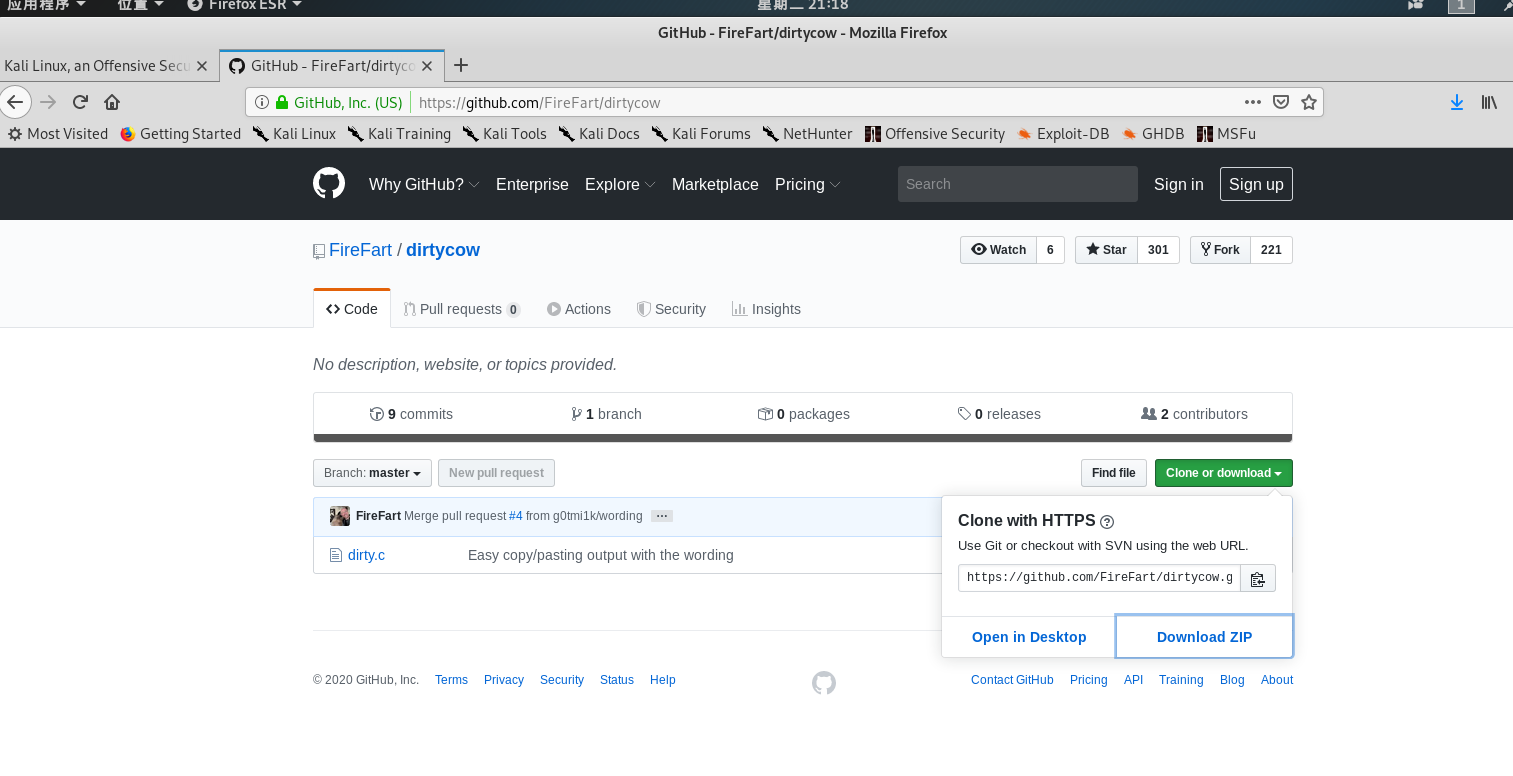Open the NetHunter bookmark
This screenshot has width=1513, height=776.
click(x=808, y=133)
